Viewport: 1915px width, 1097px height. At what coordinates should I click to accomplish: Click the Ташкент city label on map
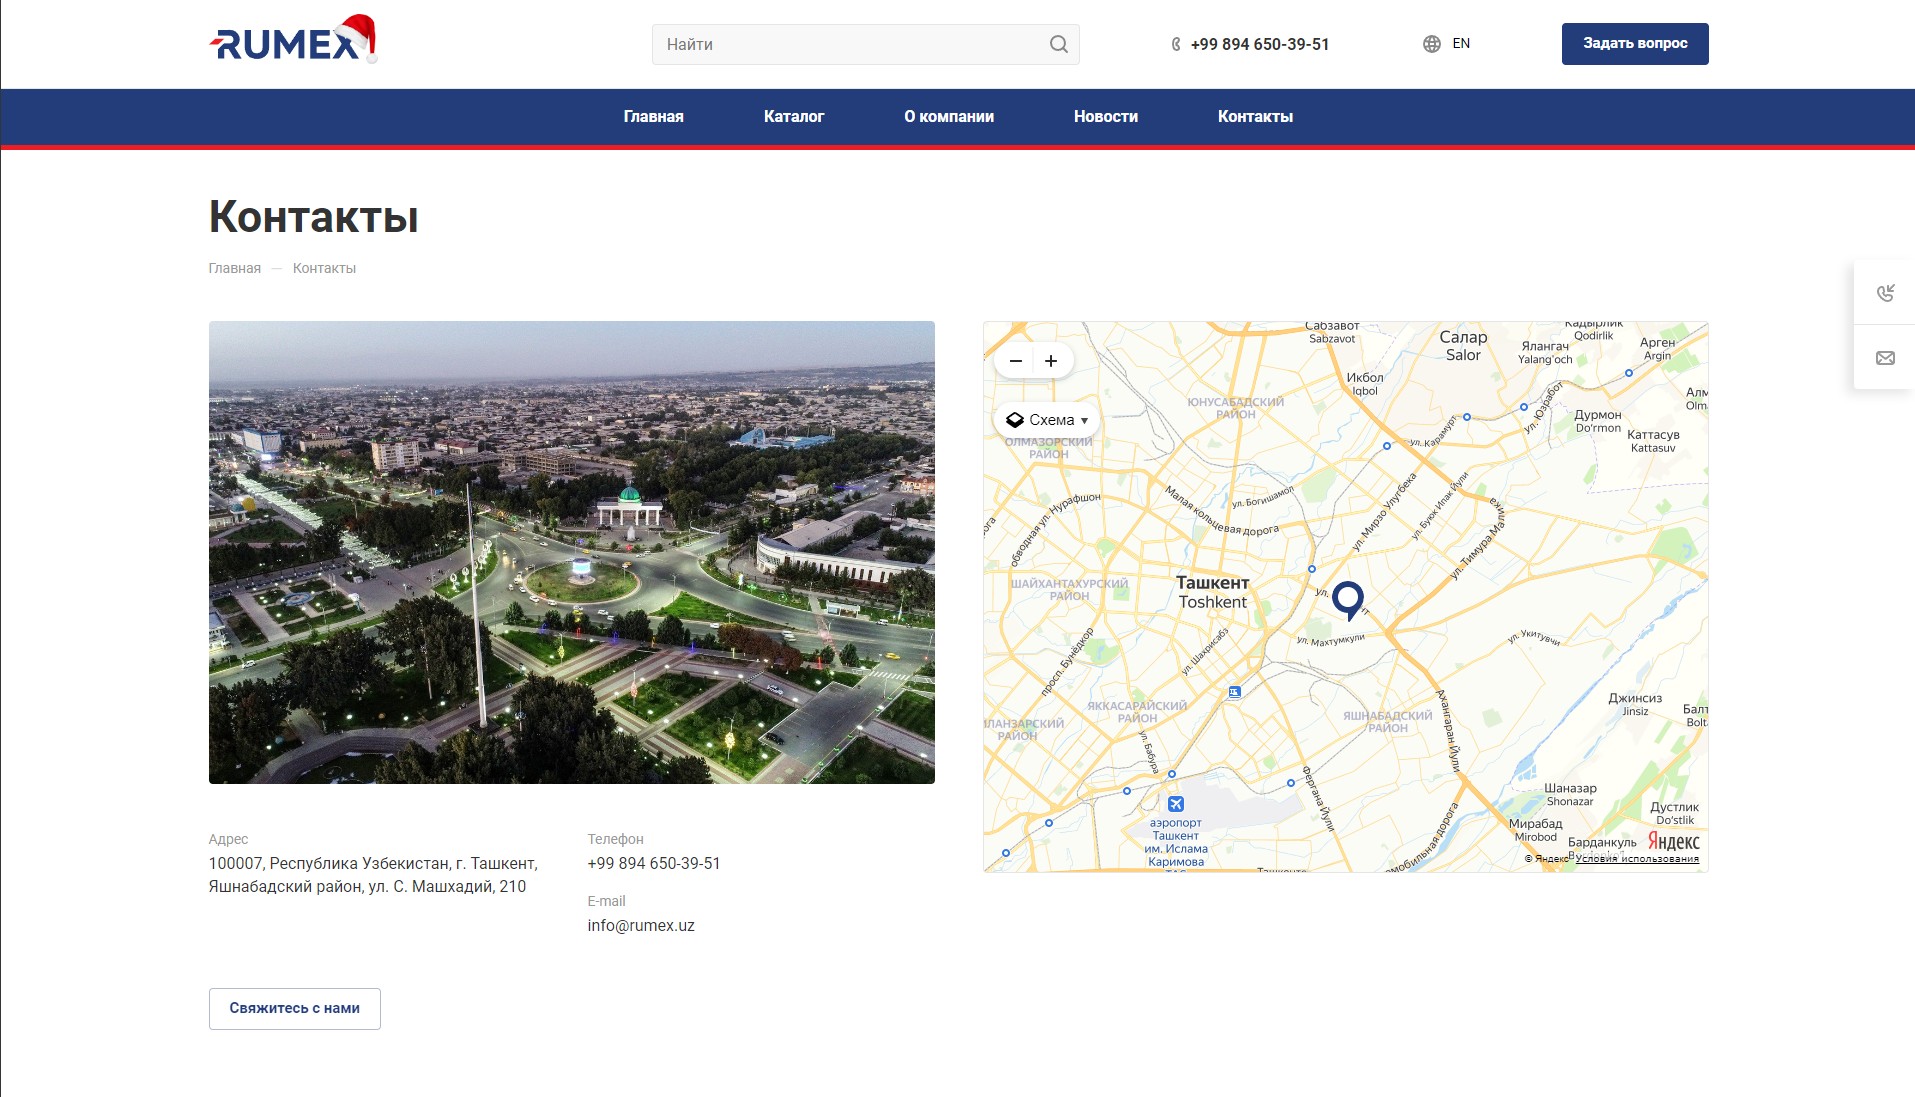(1213, 592)
